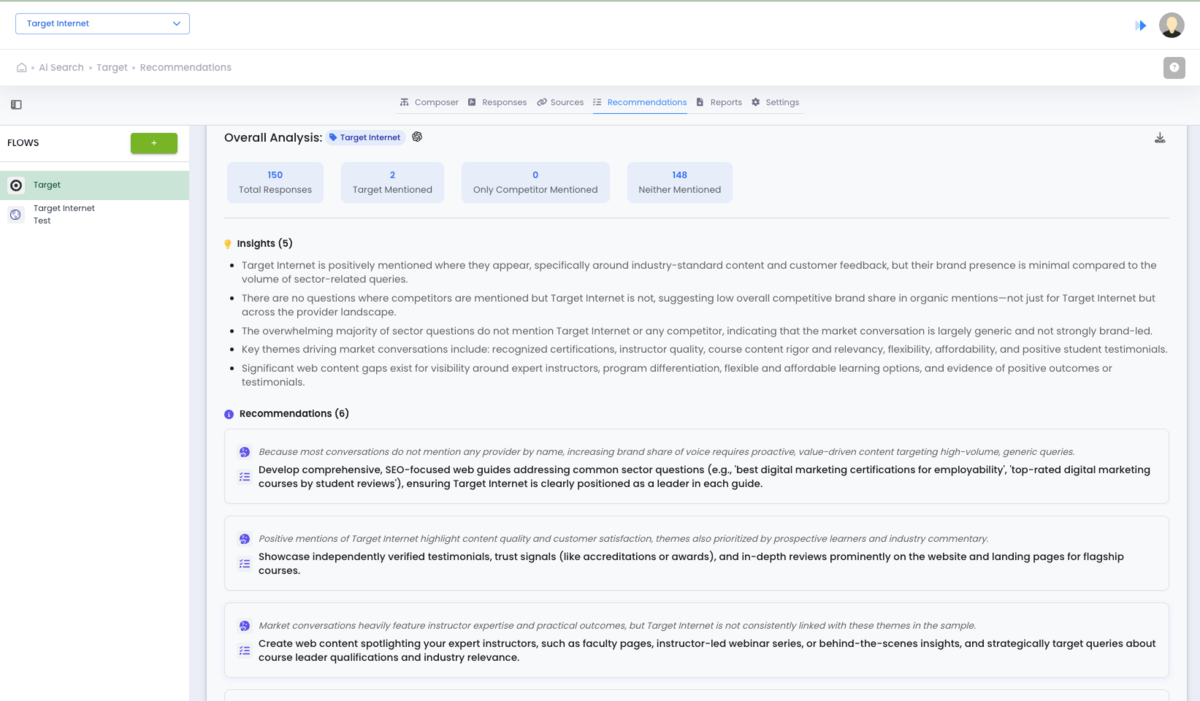Click the Only Competitor Mentioned card
The width and height of the screenshot is (1200, 701).
pyautogui.click(x=535, y=182)
